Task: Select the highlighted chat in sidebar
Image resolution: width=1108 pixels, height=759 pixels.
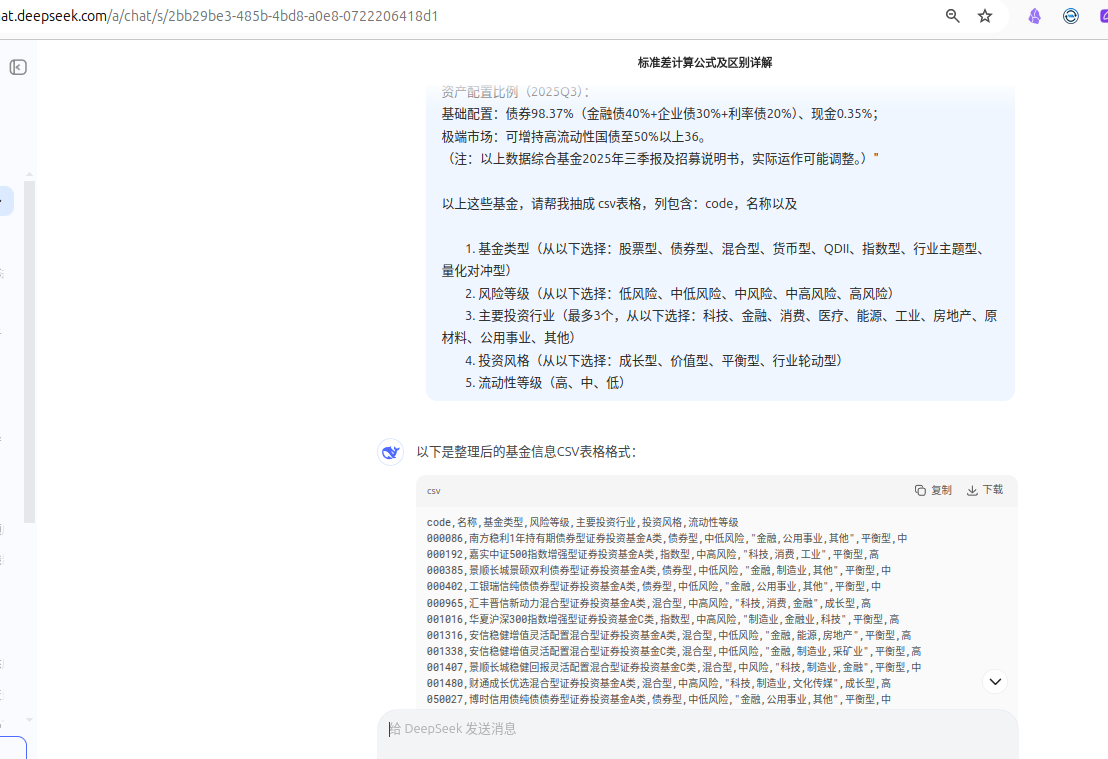Action: coord(6,201)
